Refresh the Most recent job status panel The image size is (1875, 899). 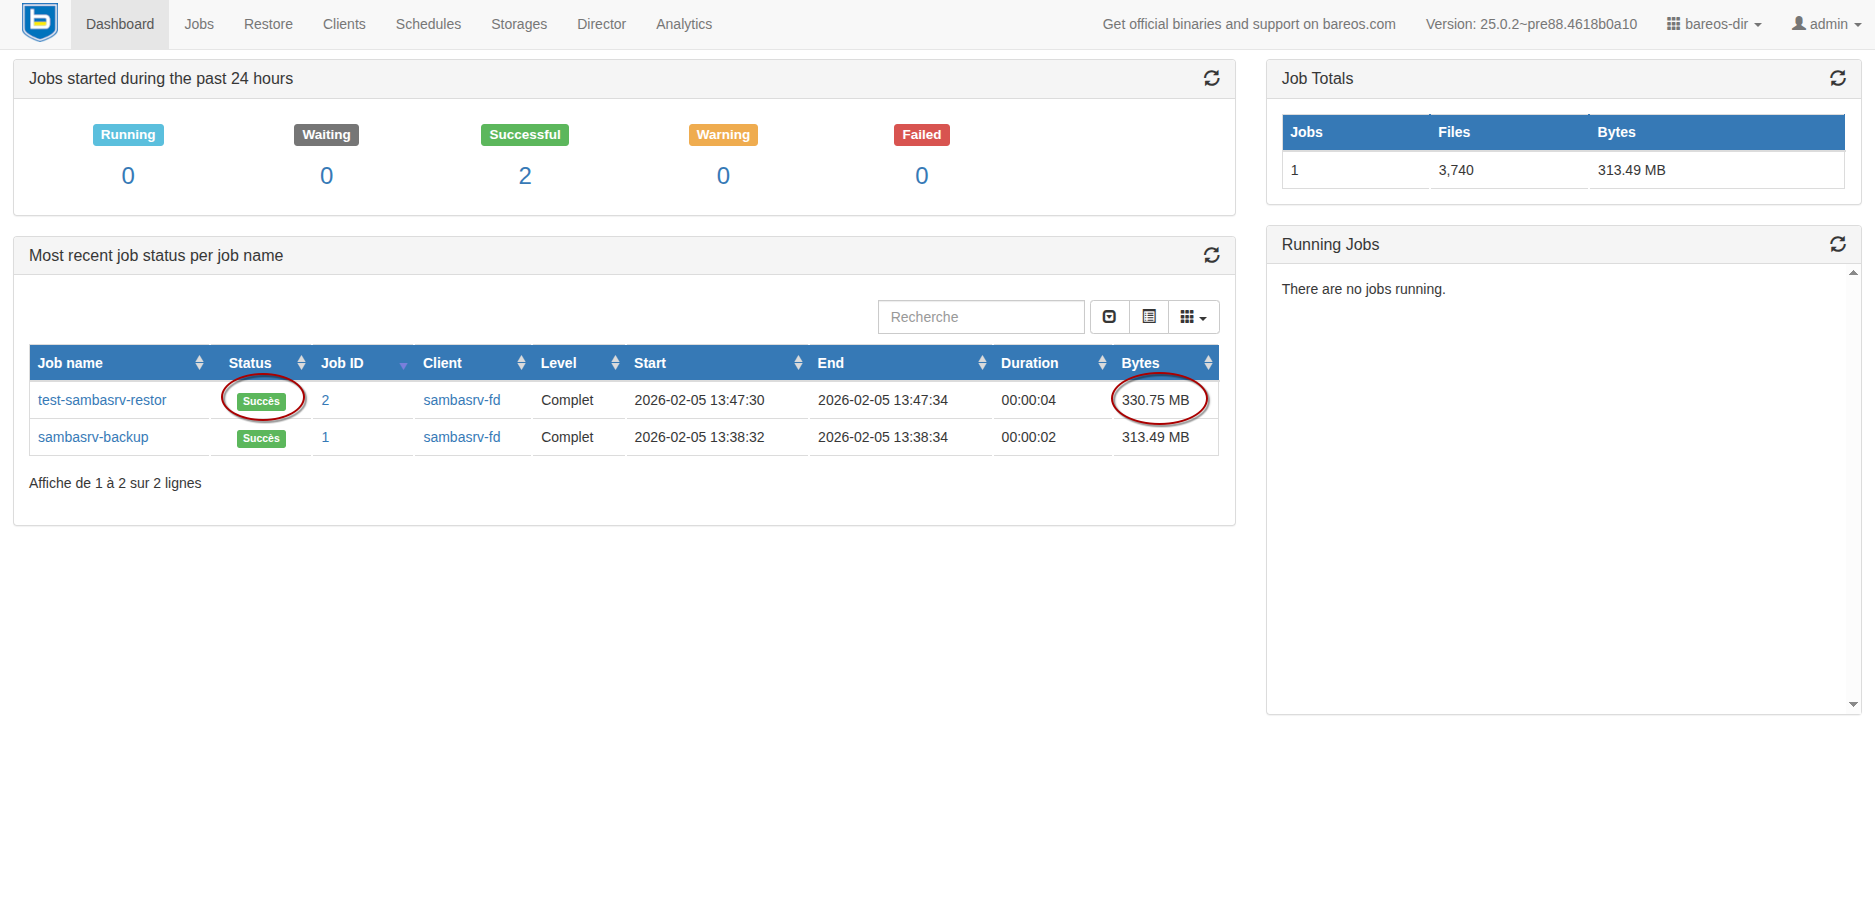pyautogui.click(x=1211, y=255)
